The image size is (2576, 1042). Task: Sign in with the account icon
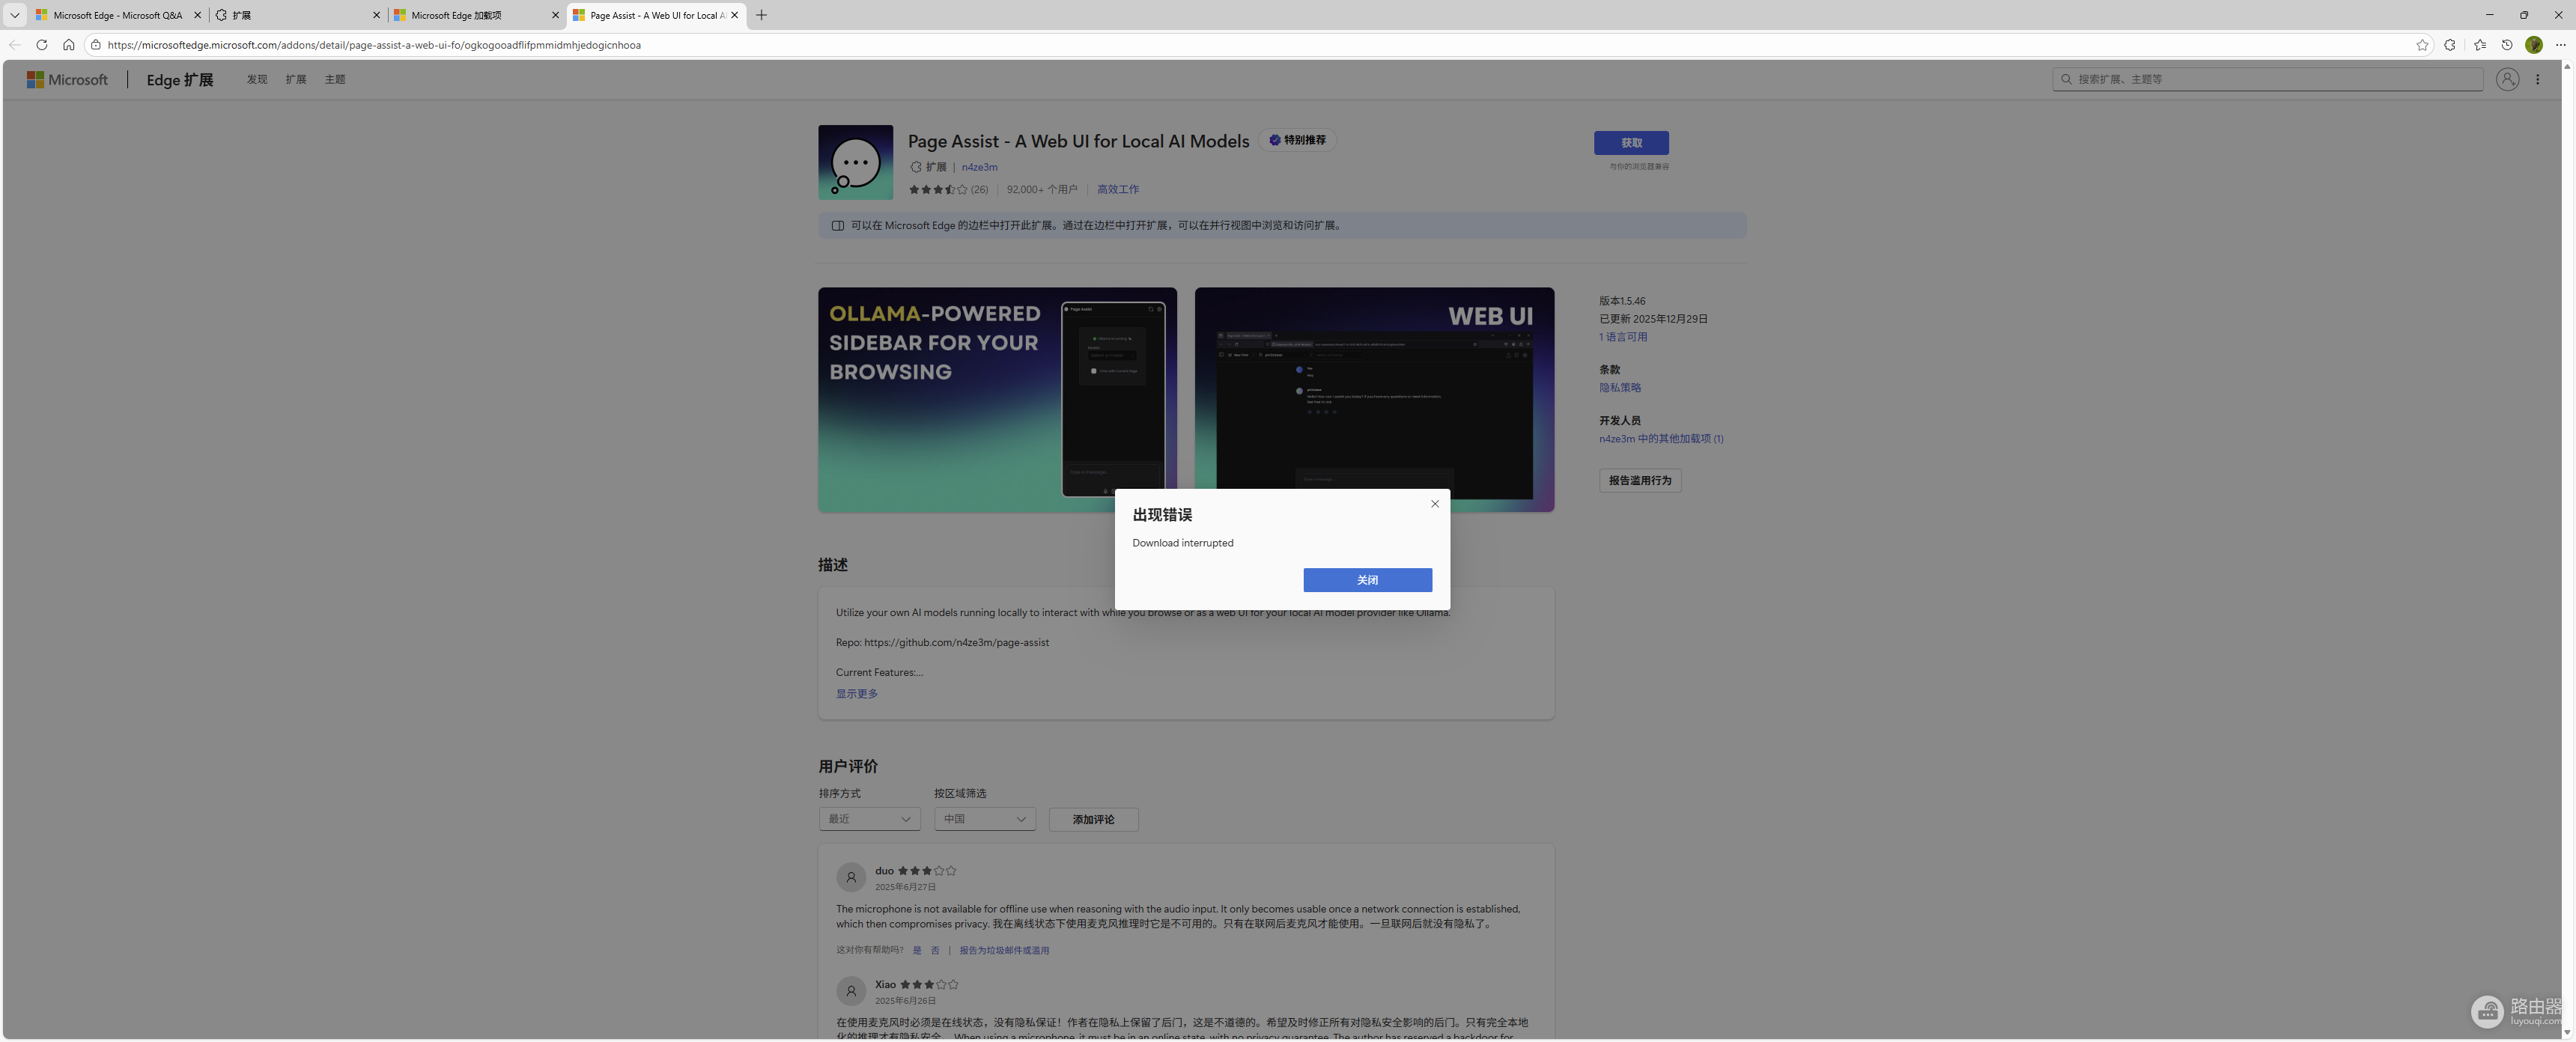pos(2507,79)
